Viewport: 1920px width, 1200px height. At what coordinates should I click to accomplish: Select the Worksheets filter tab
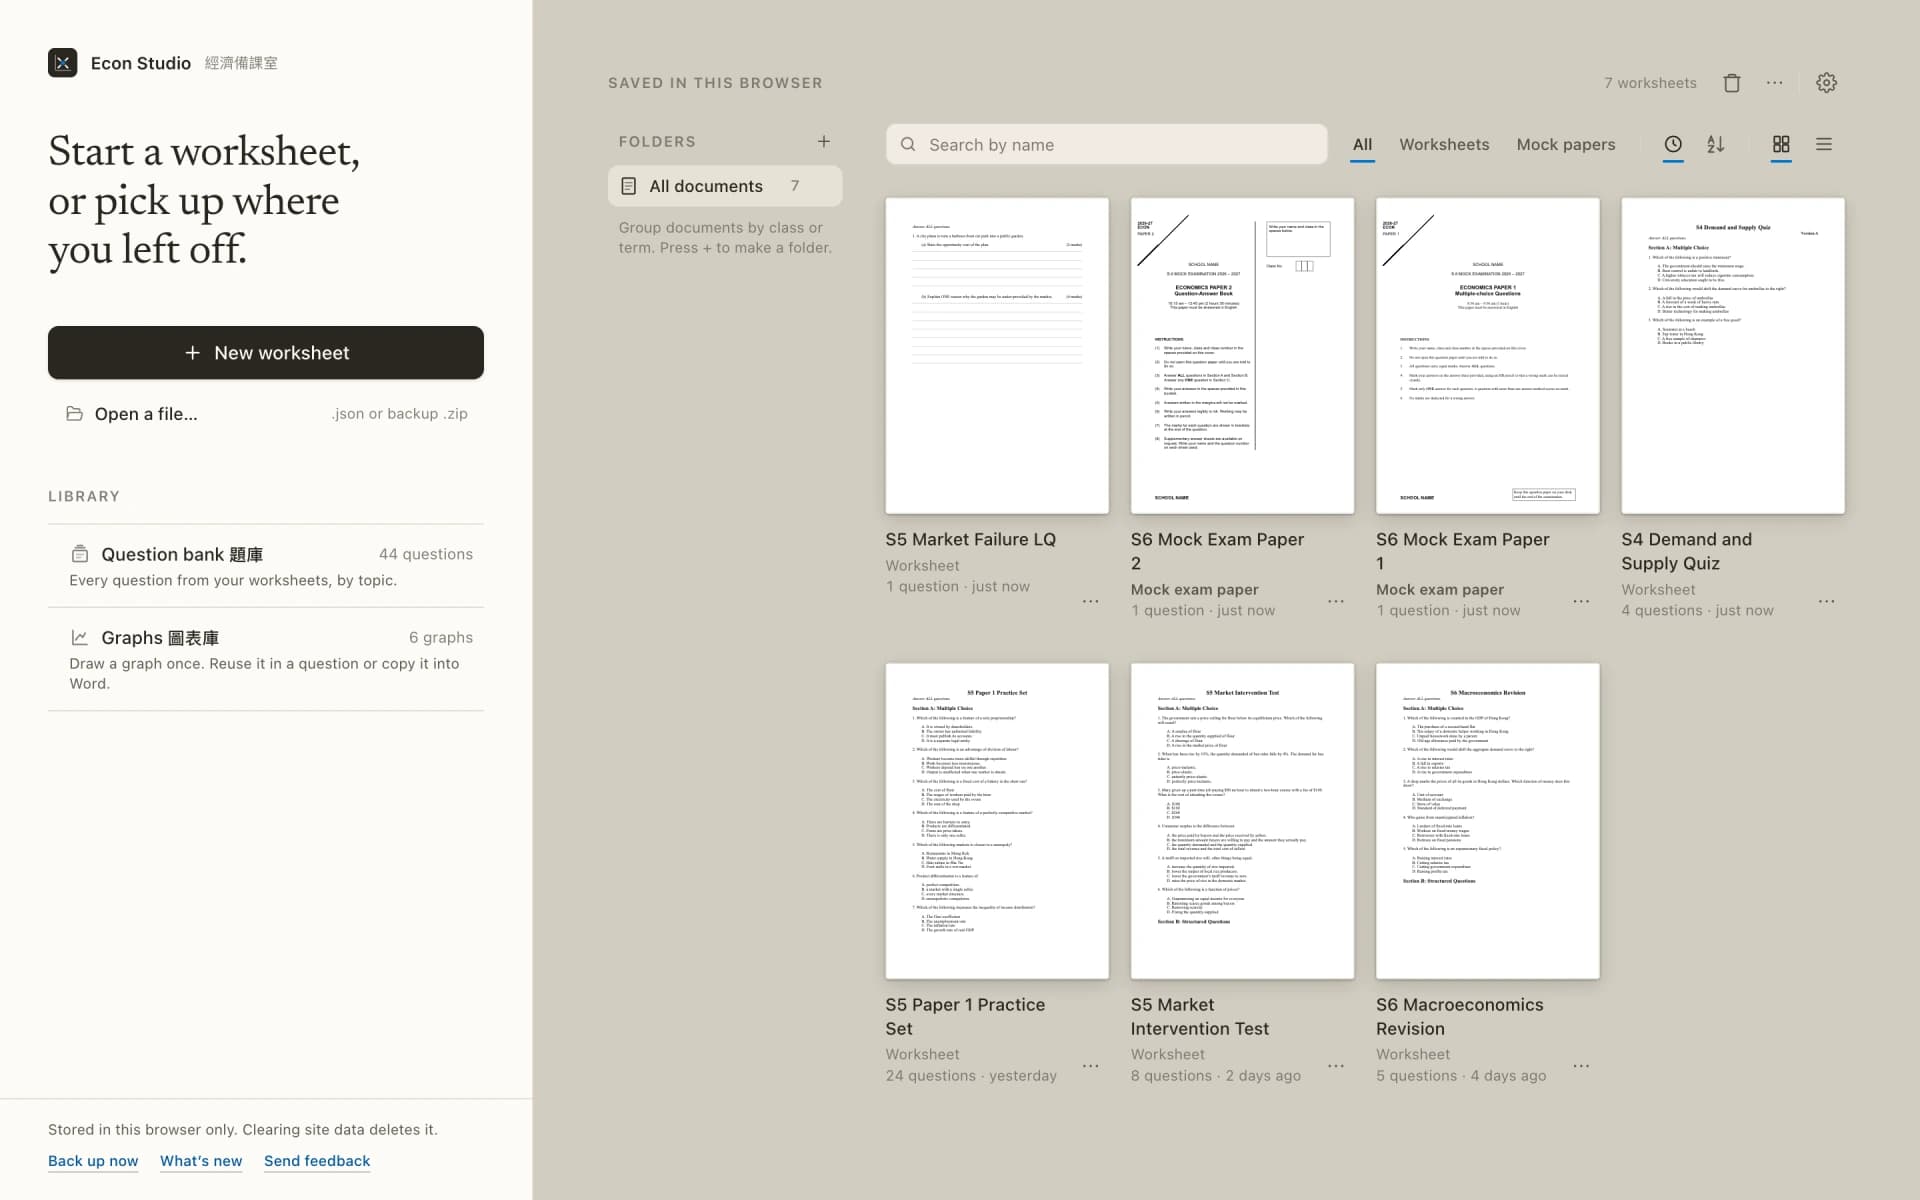(x=1444, y=144)
